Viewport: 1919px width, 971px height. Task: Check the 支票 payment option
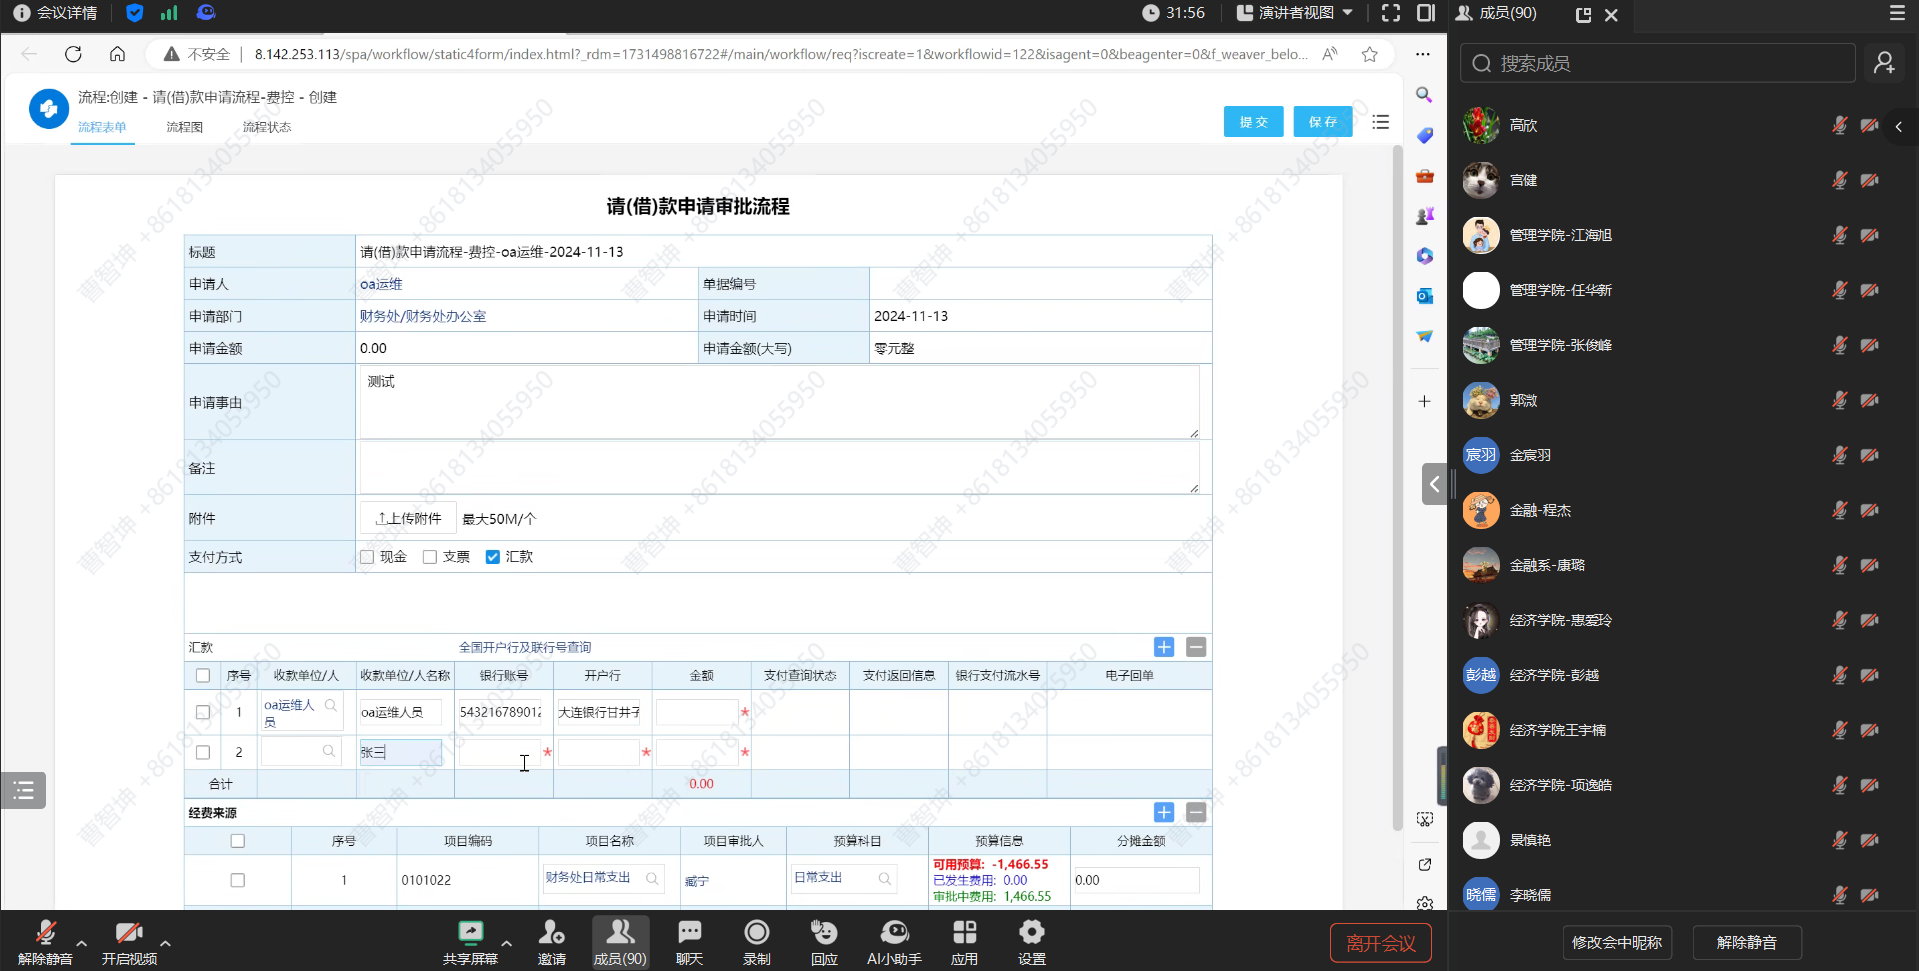click(430, 557)
